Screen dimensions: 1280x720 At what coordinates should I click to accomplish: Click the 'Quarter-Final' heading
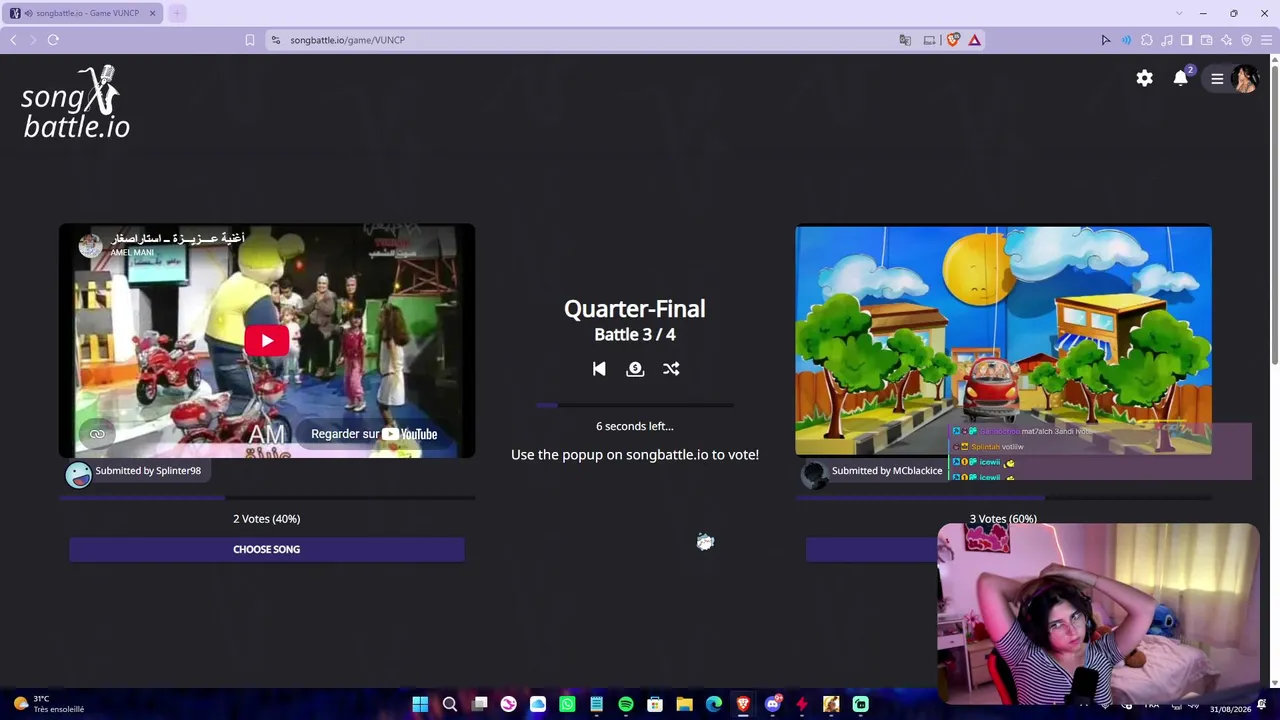click(x=635, y=309)
